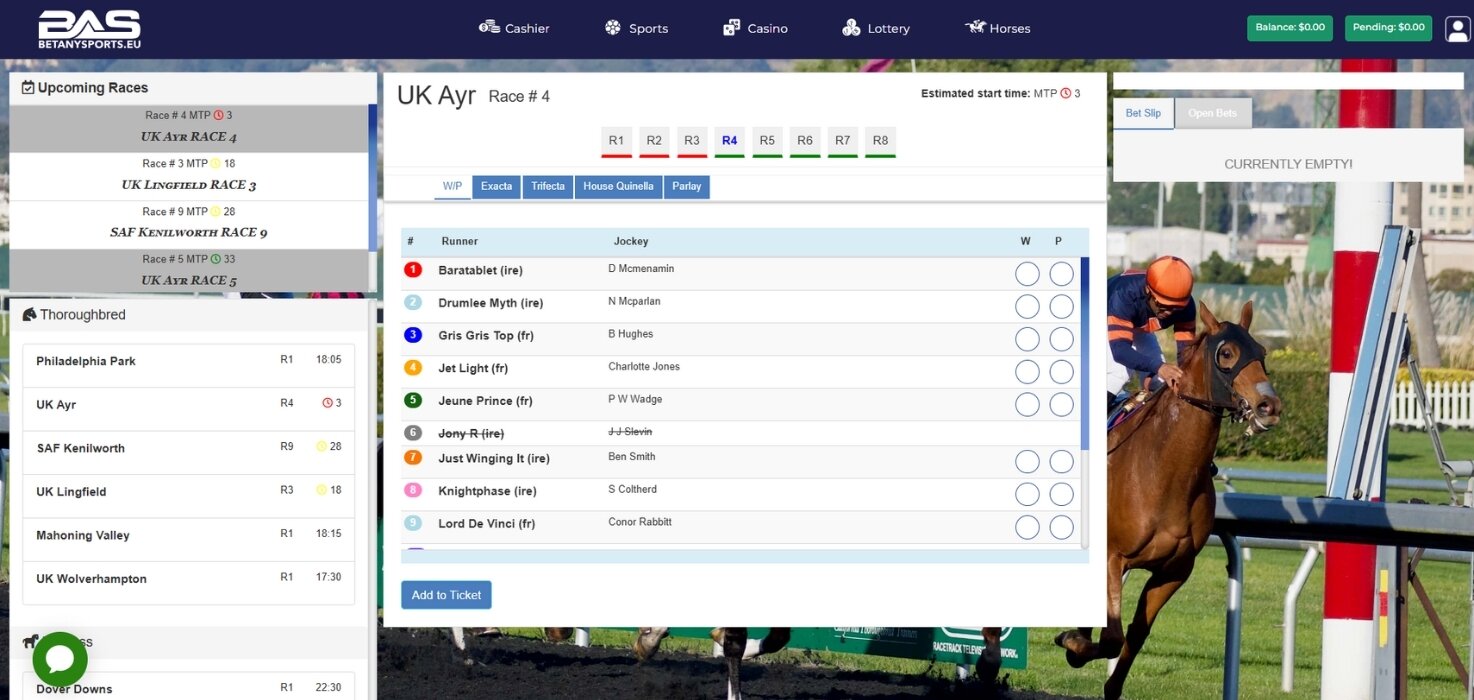Click runner number 3 badge for Gris Gris Top
This screenshot has height=700, width=1474.
(x=413, y=335)
